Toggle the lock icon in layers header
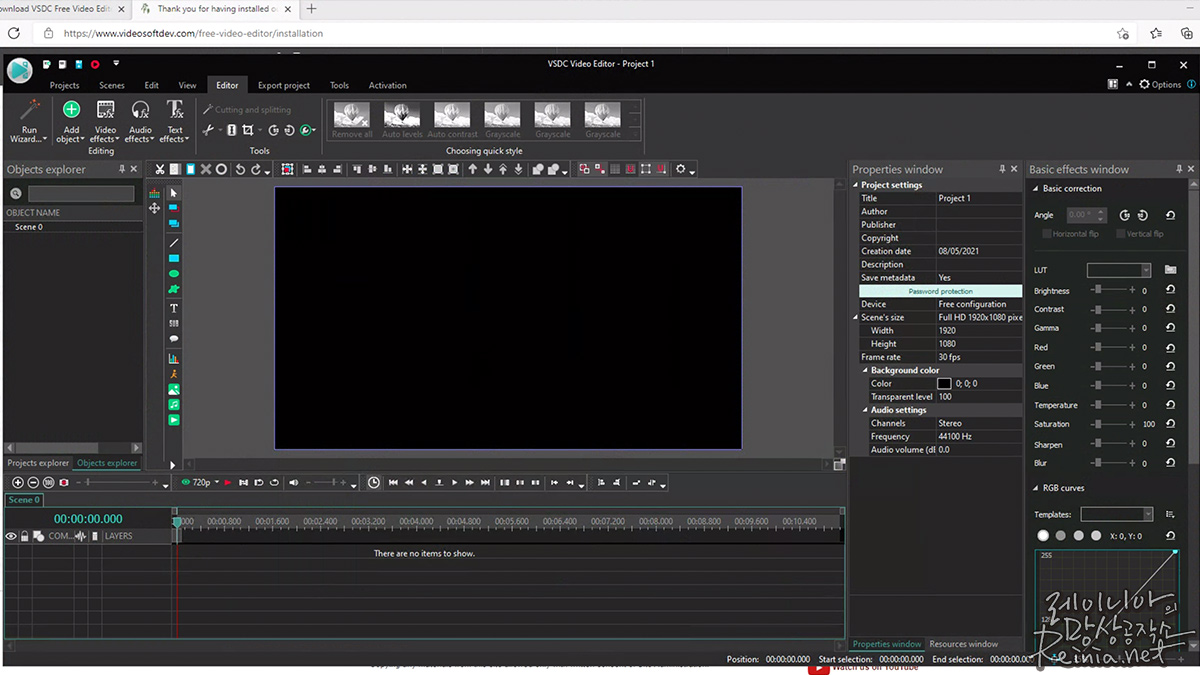Viewport: 1200px width, 675px height. (25, 537)
